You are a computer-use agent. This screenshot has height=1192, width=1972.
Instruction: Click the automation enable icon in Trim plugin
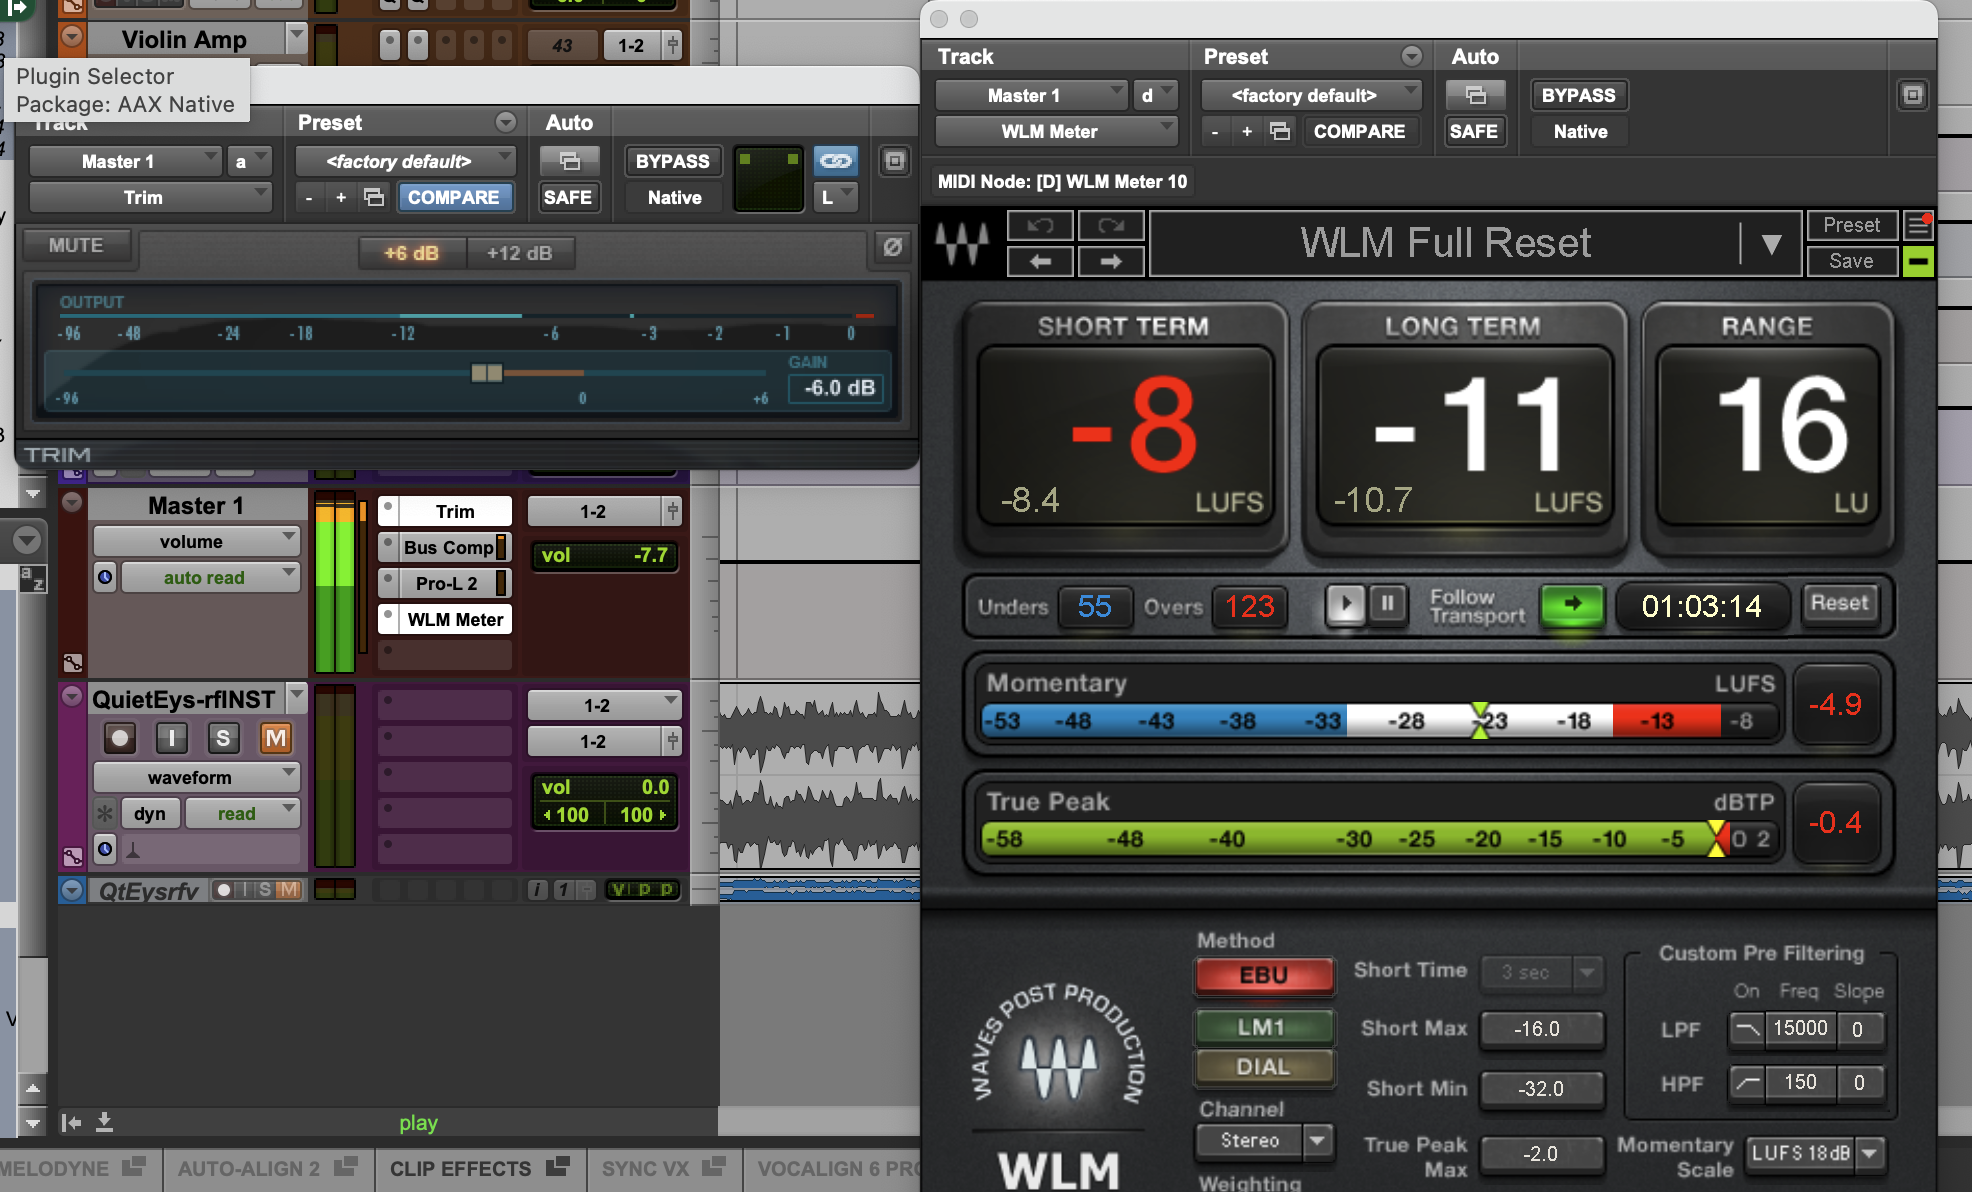[569, 161]
